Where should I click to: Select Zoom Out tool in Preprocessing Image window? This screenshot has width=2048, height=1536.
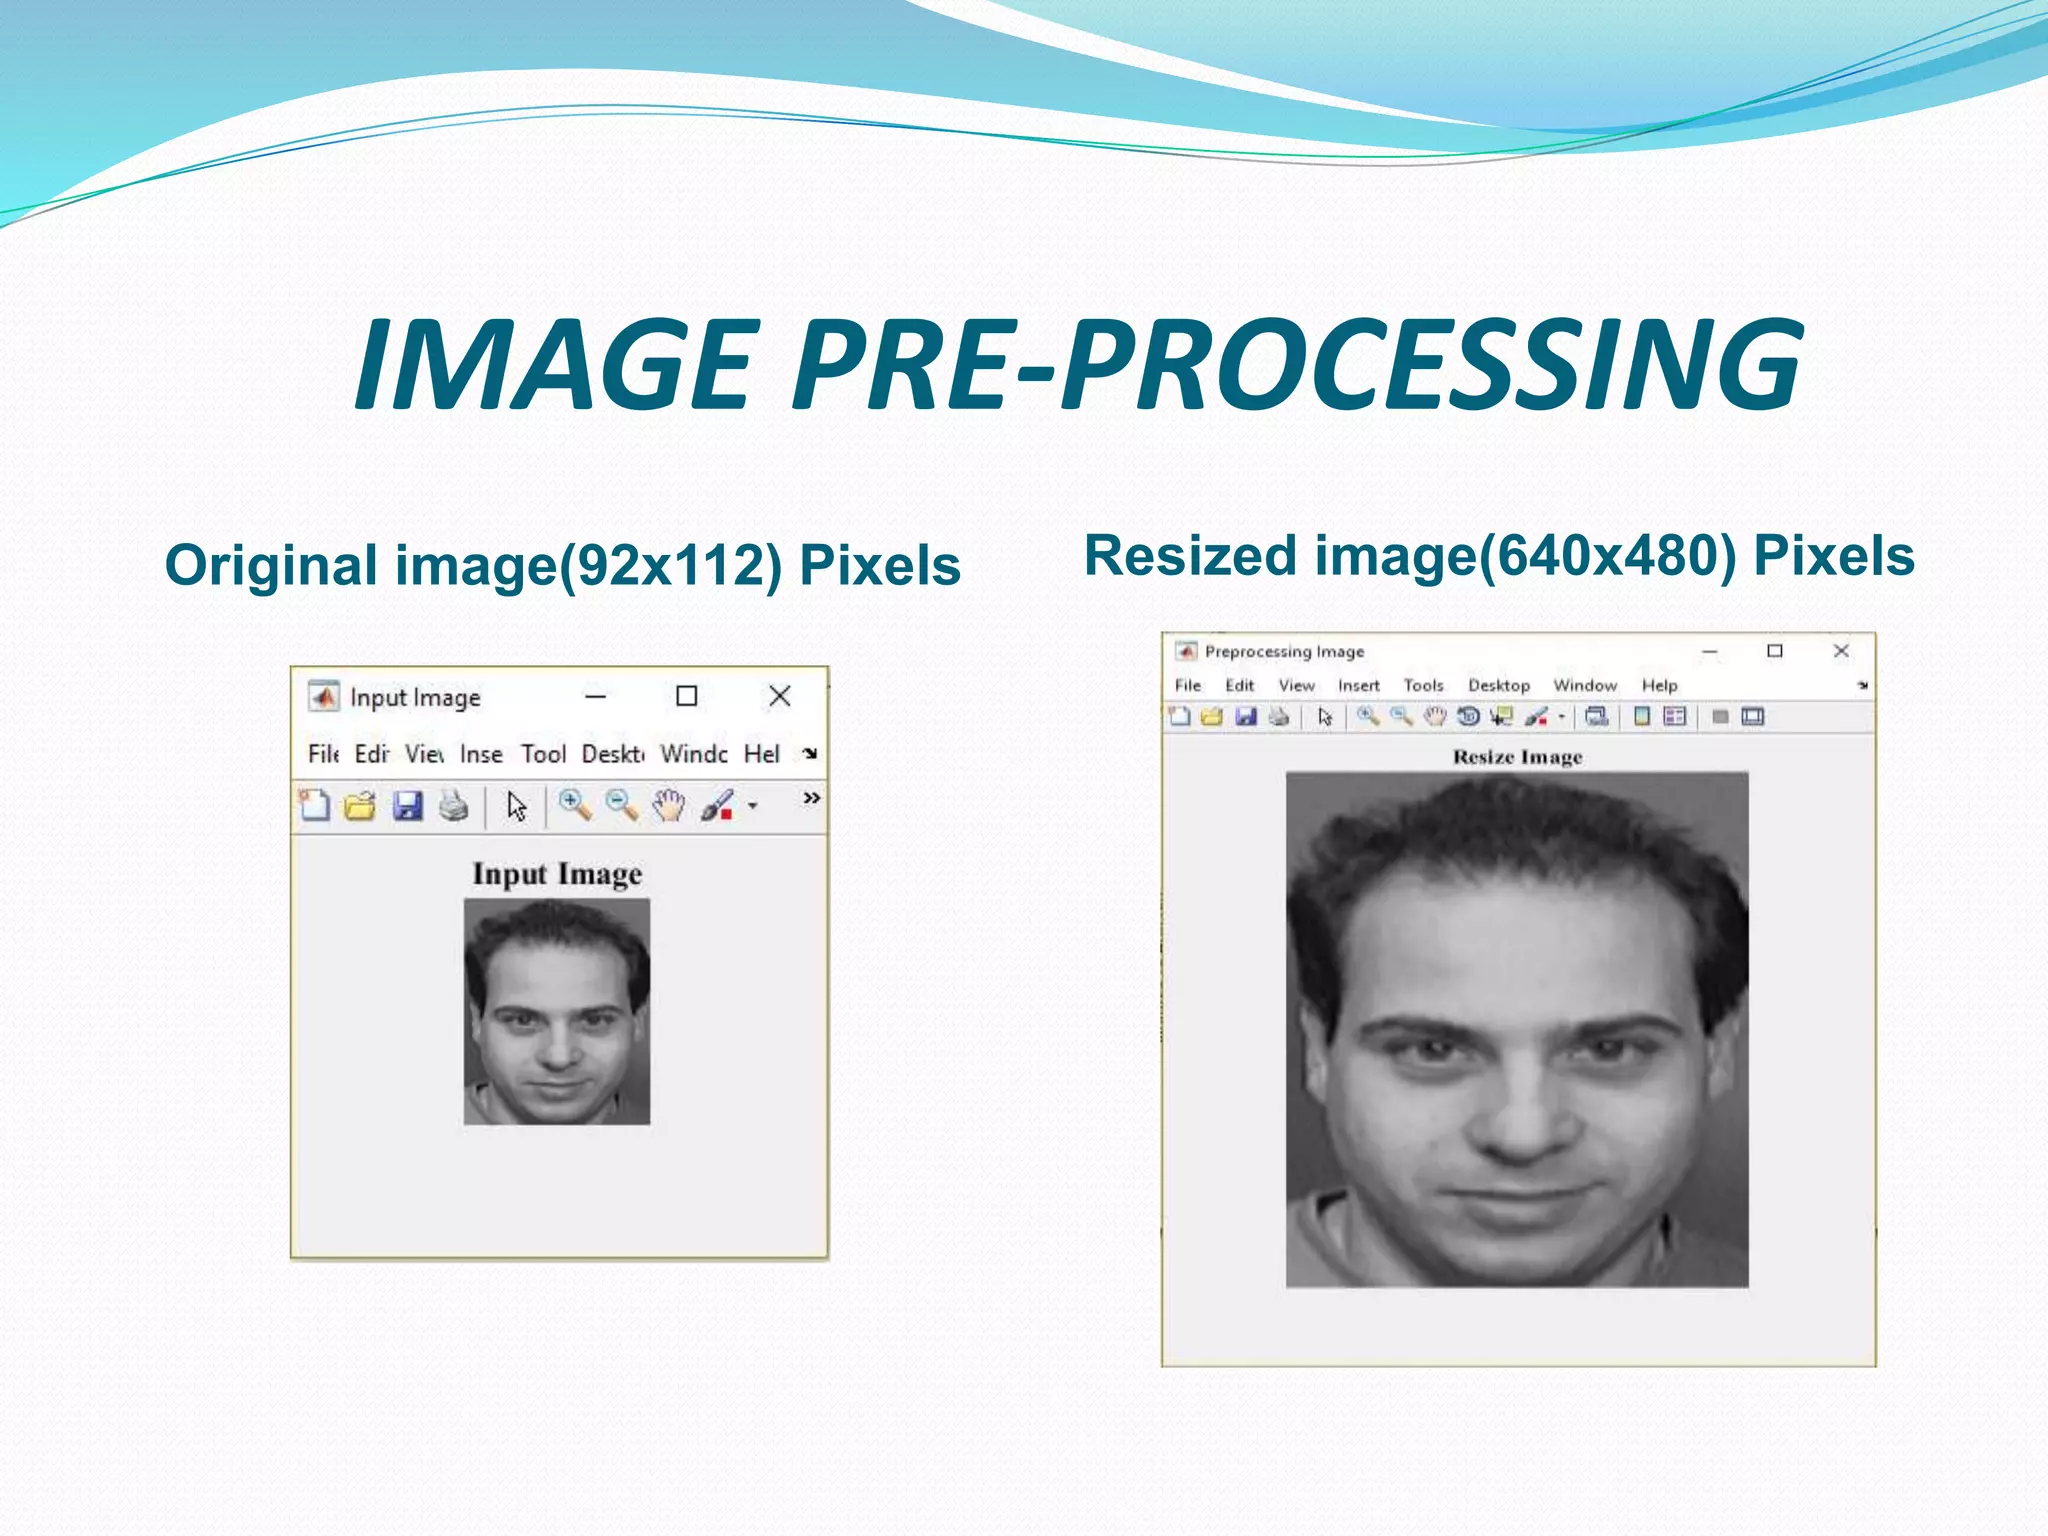(x=1402, y=716)
